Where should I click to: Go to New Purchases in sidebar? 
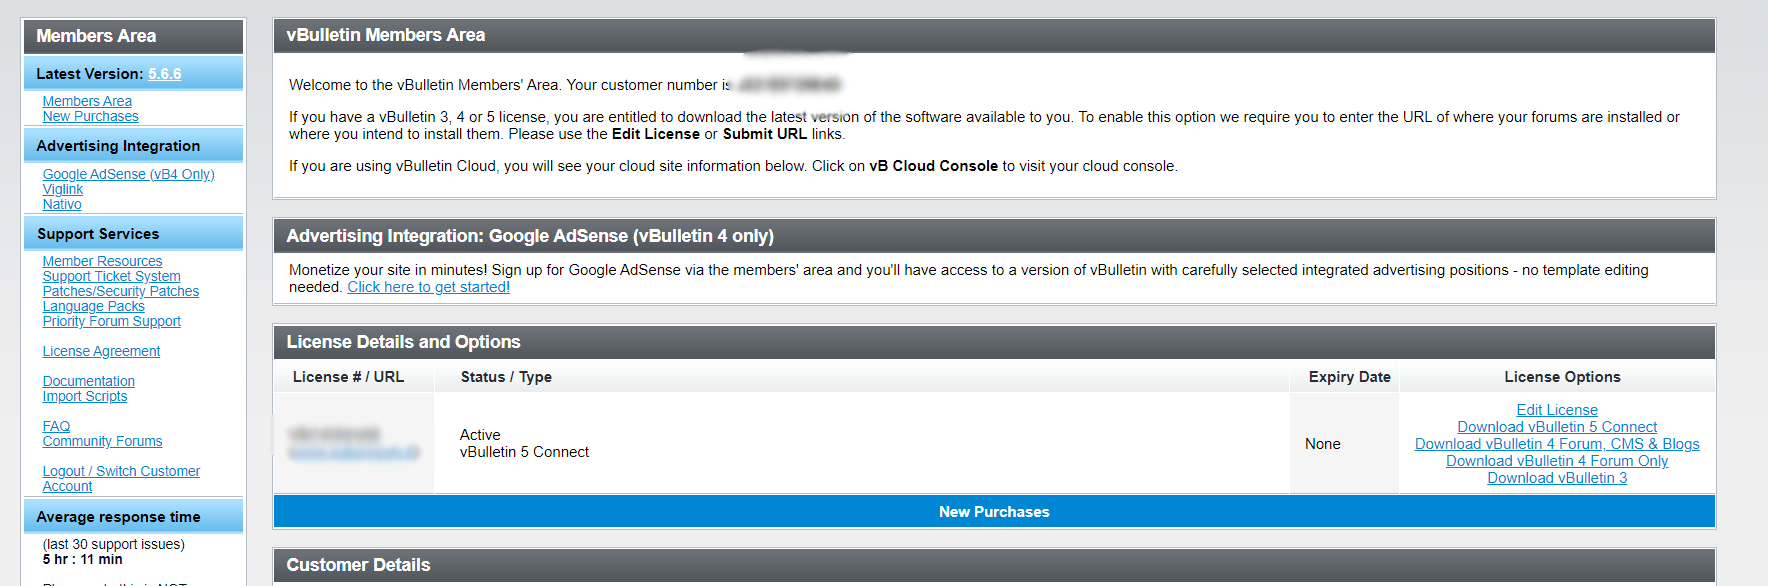90,116
